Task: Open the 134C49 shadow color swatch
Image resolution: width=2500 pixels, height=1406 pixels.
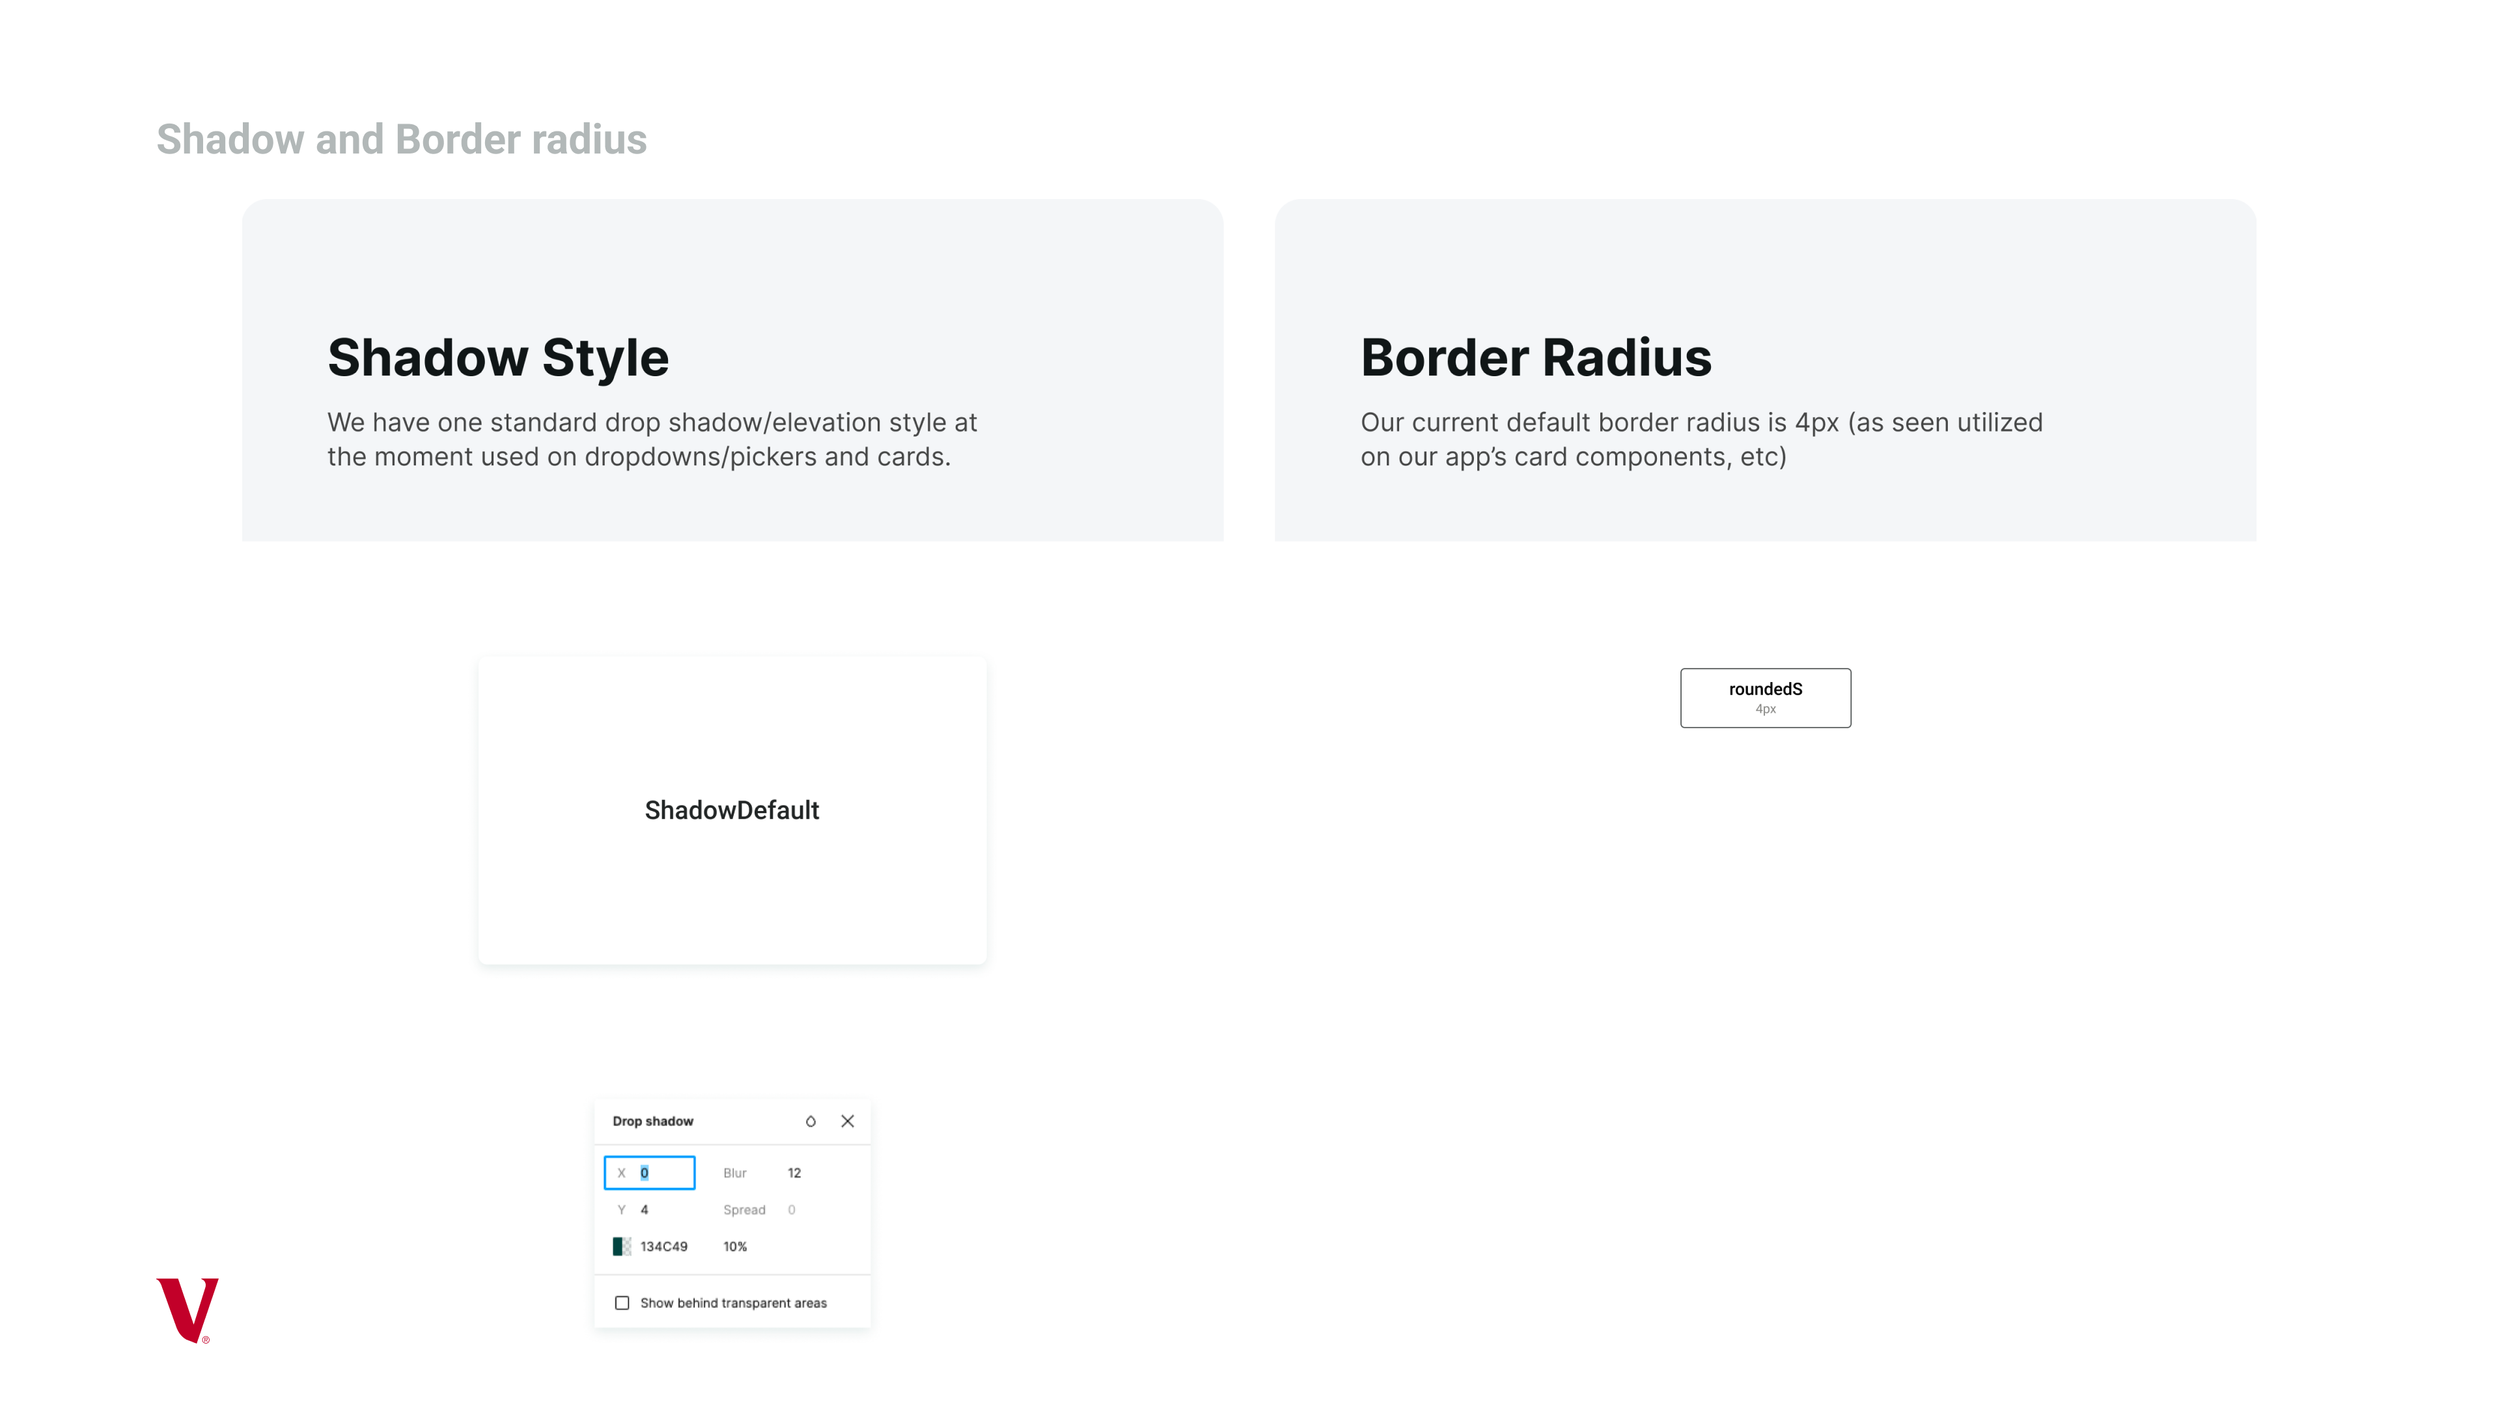Action: click(622, 1247)
